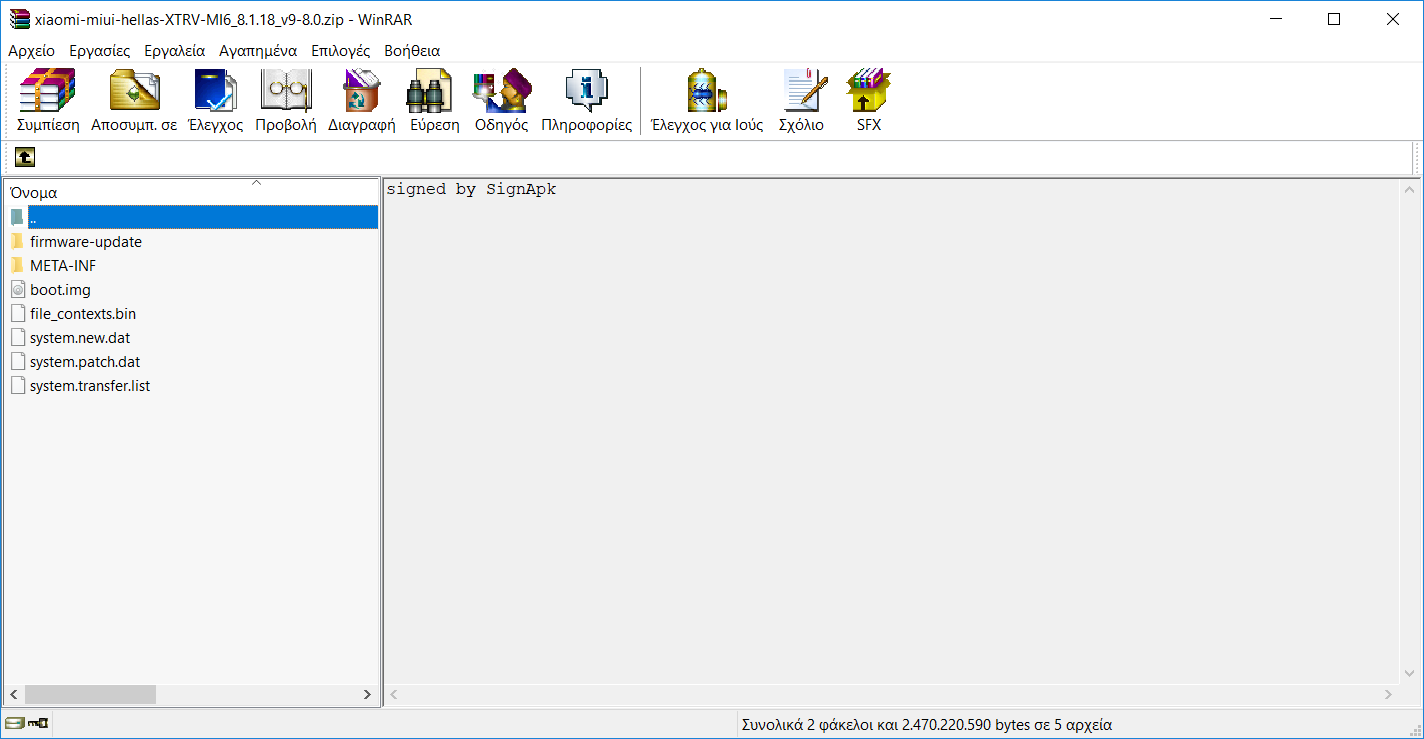1424x739 pixels.
Task: Click the disk drive icon in status bar
Action: tap(14, 724)
